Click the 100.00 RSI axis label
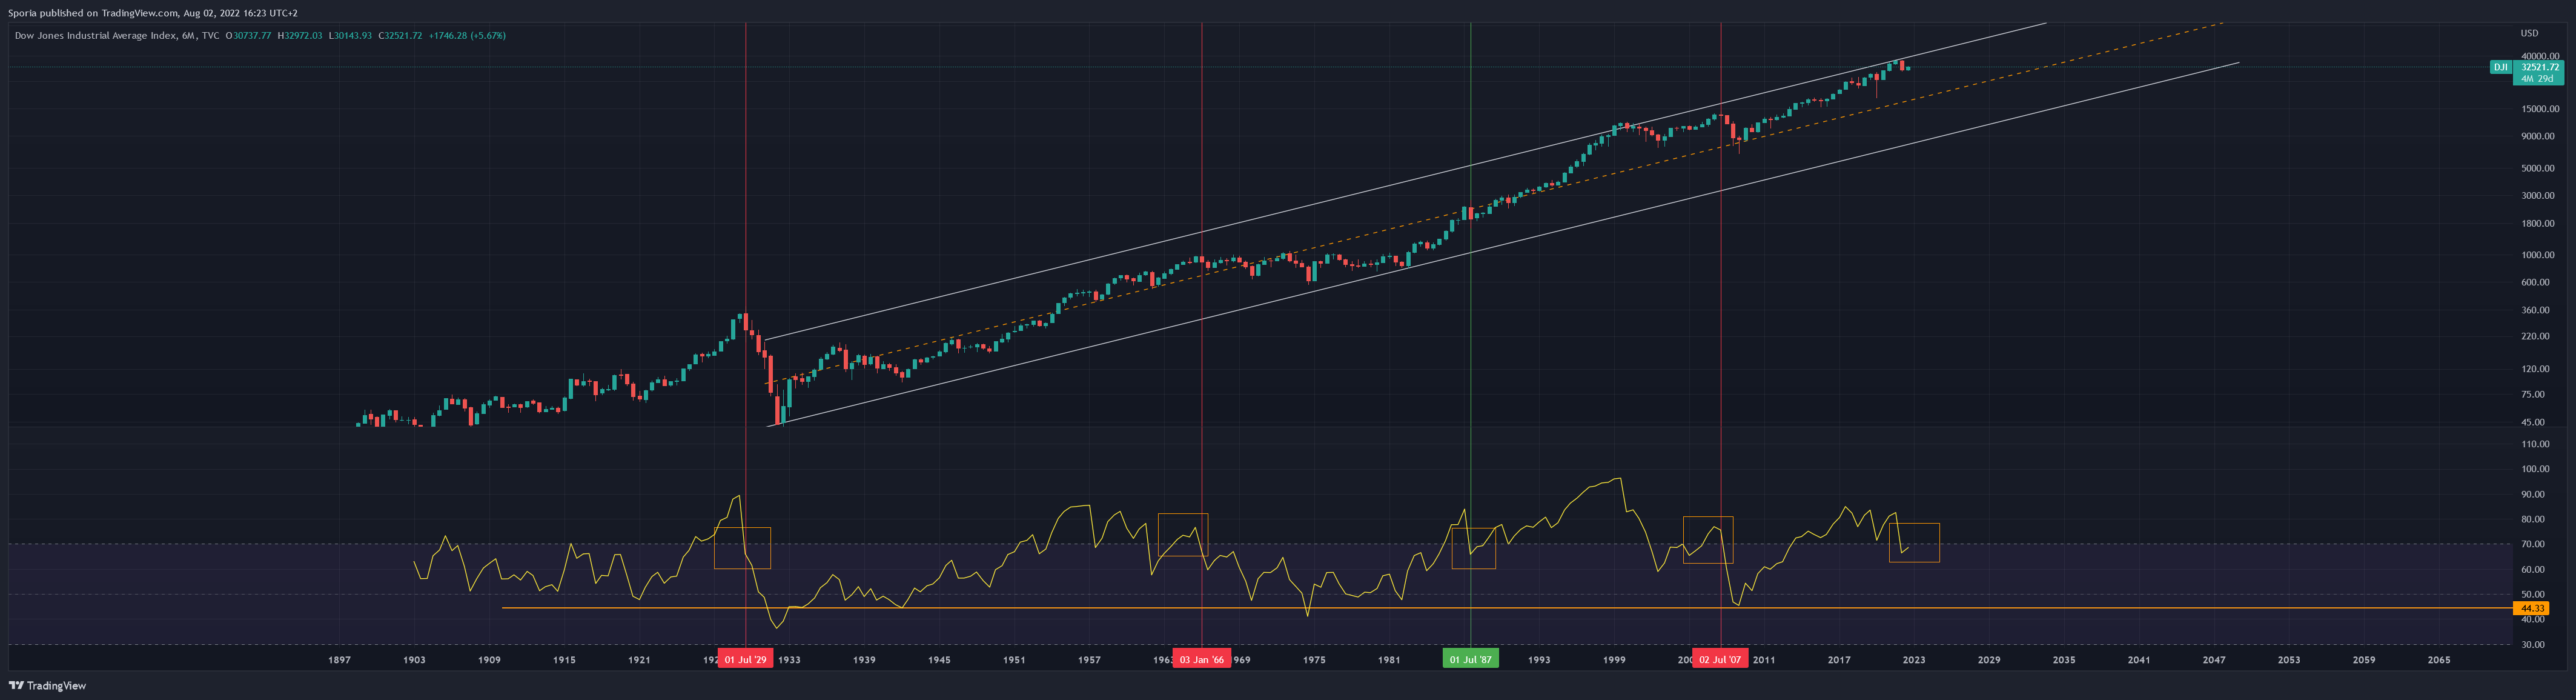The image size is (2576, 700). 2536,469
